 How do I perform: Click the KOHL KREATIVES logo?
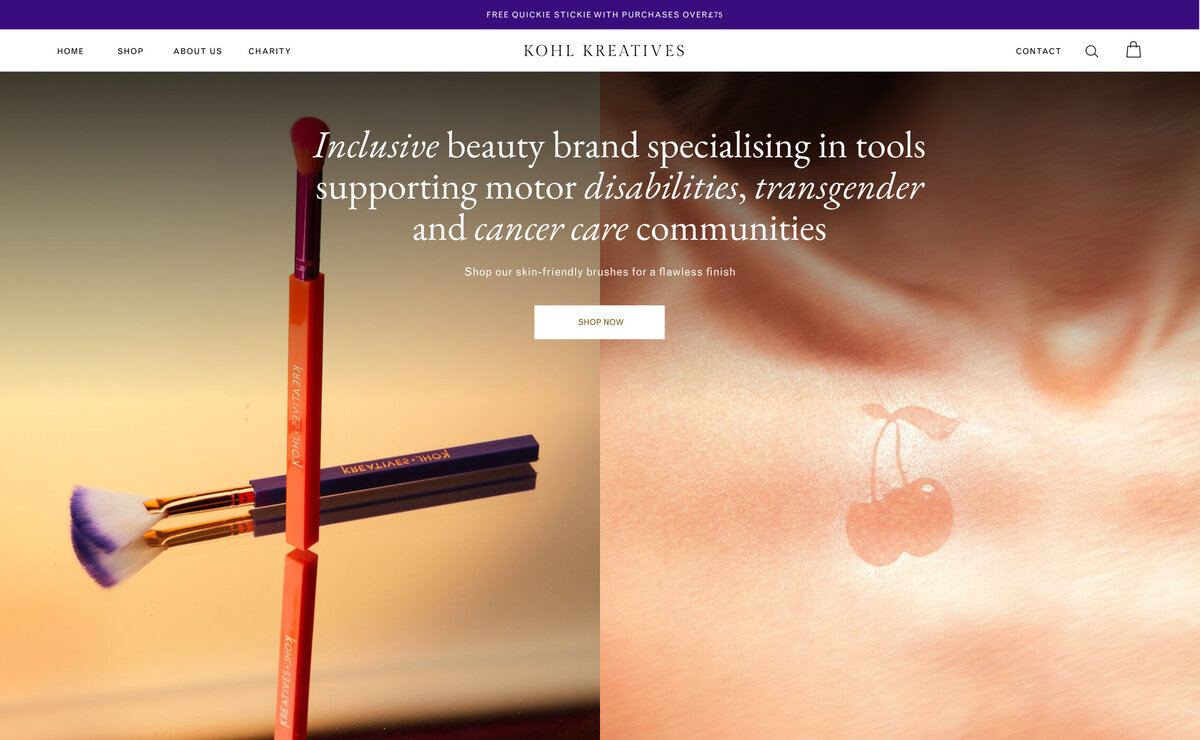click(x=604, y=51)
